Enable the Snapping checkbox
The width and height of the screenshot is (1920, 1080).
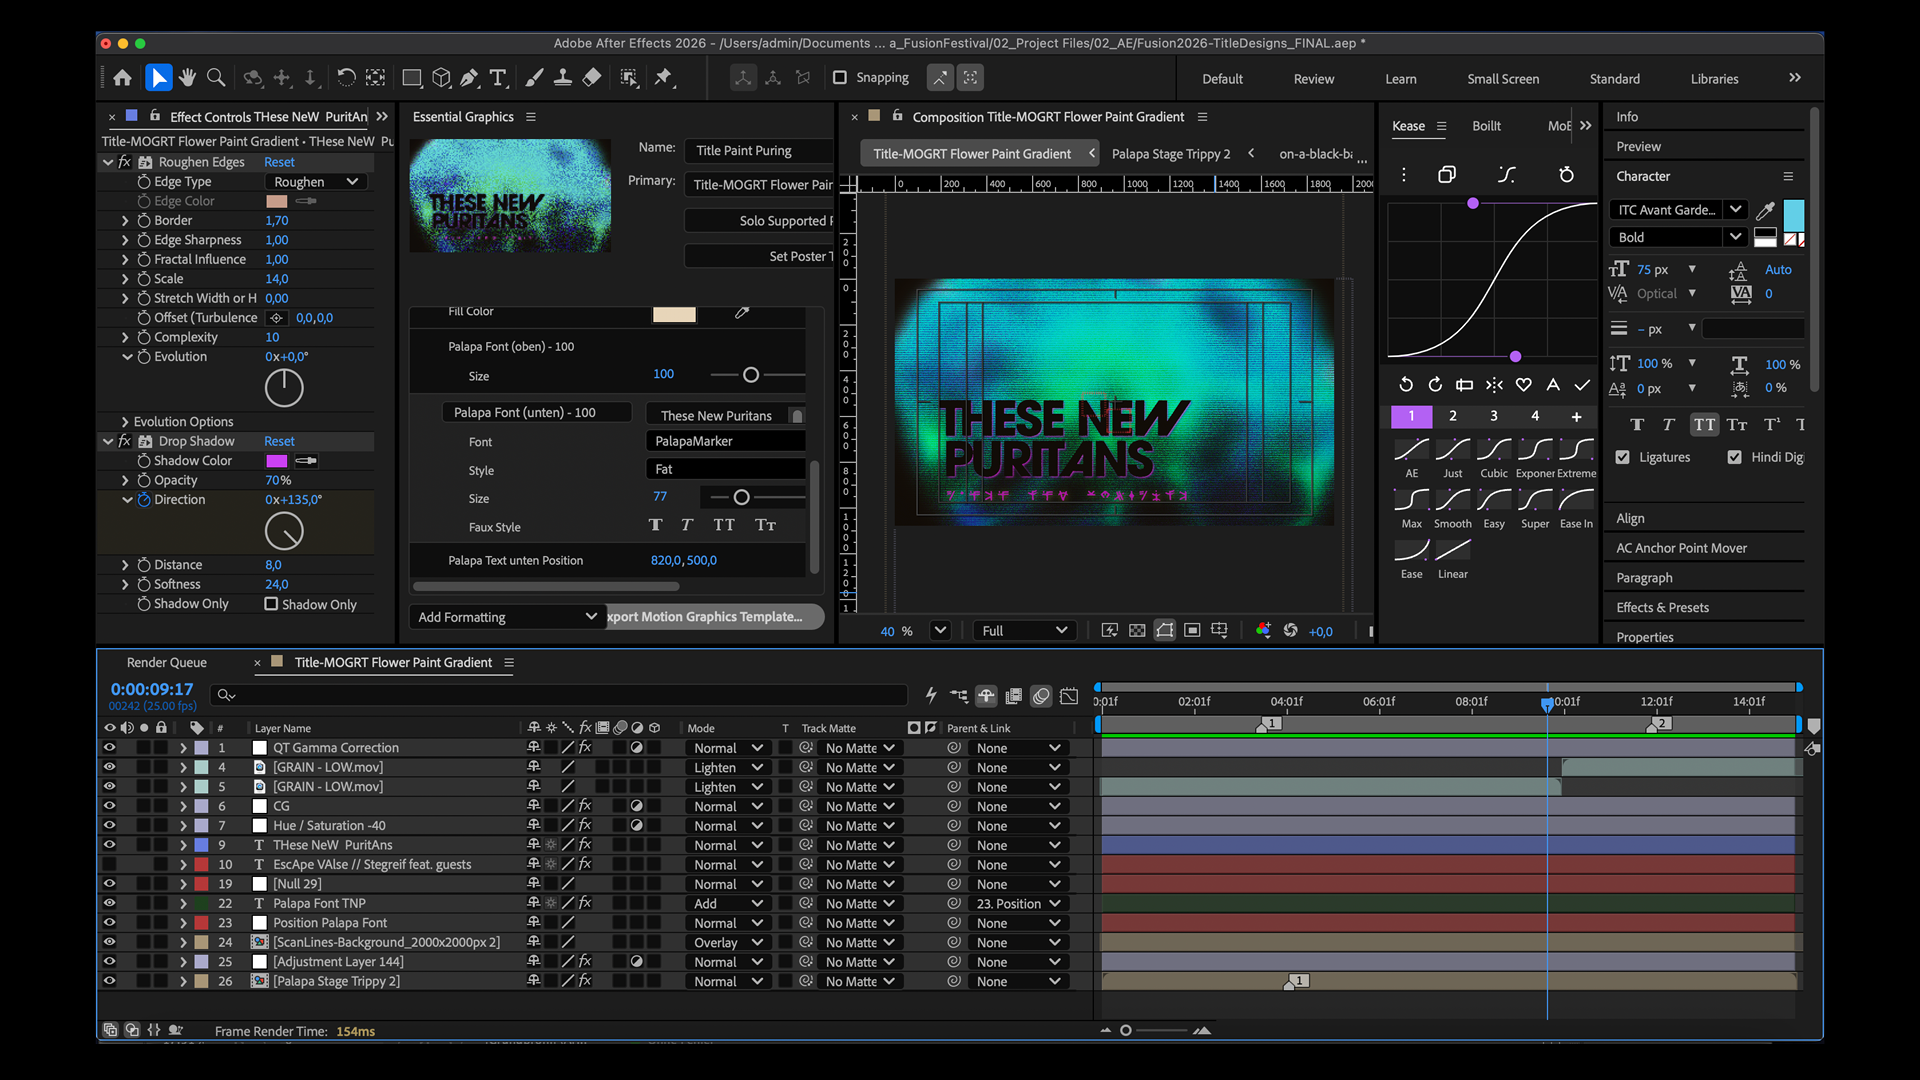pyautogui.click(x=840, y=78)
